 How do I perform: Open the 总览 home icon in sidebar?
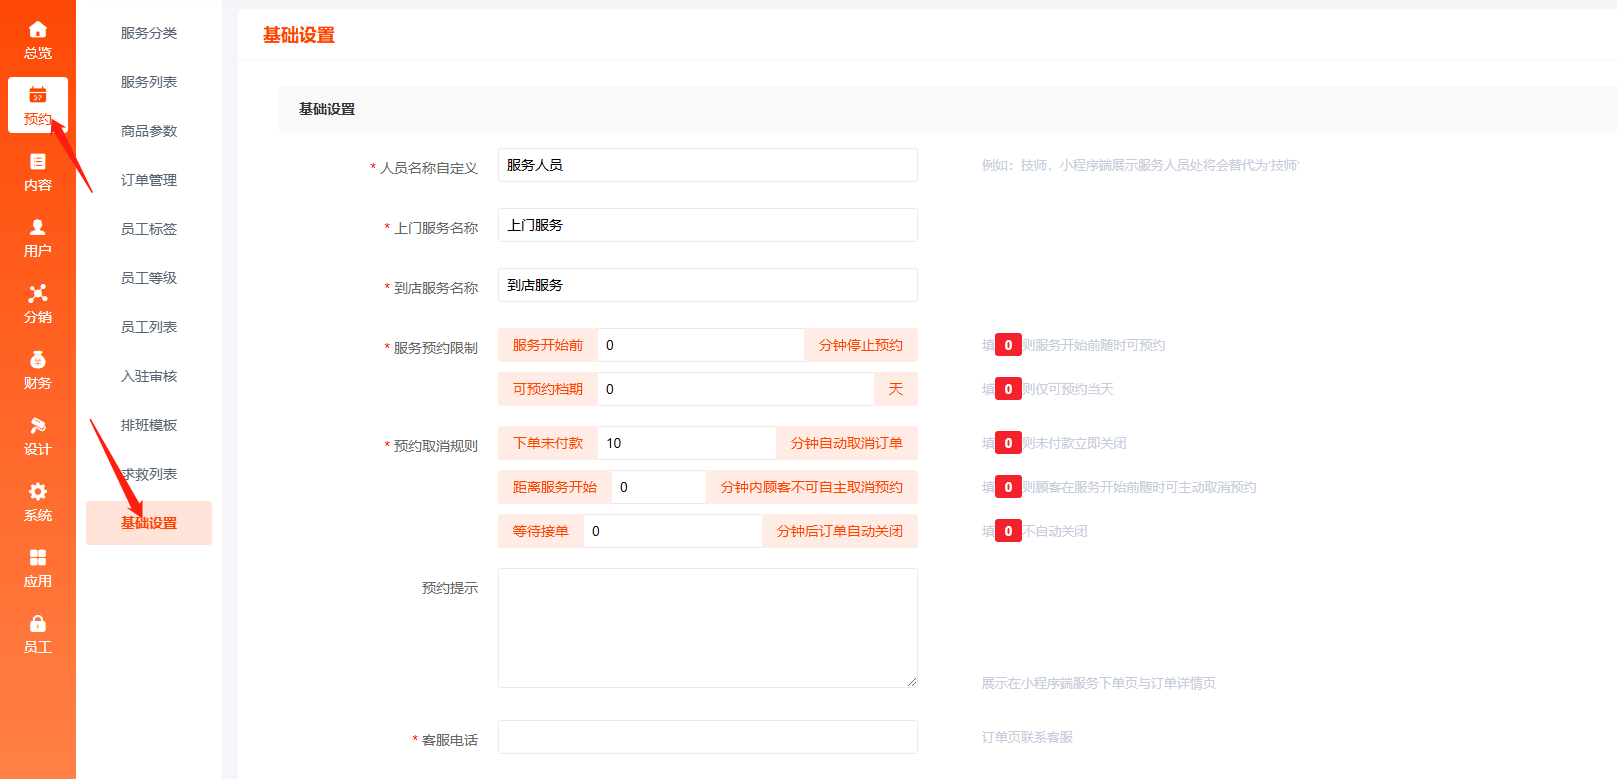(x=38, y=30)
